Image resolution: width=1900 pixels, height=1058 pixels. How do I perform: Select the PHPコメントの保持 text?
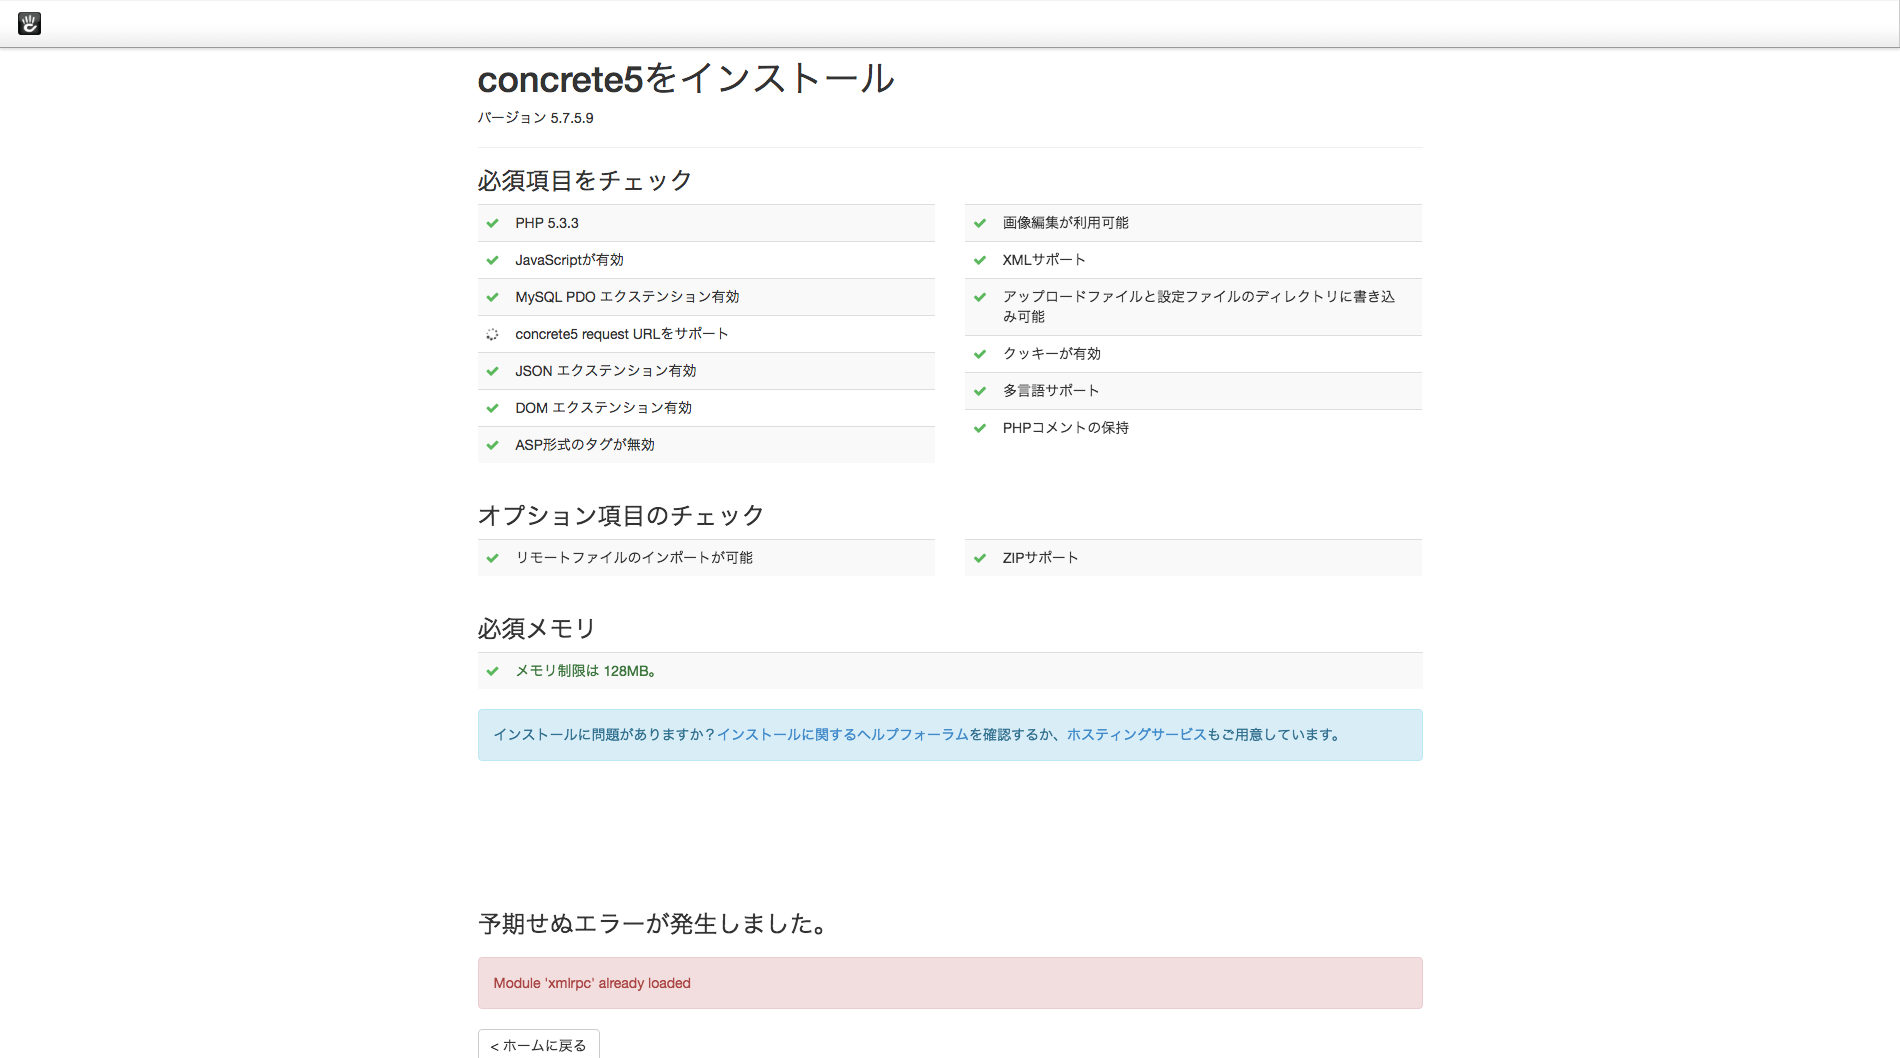pyautogui.click(x=1066, y=428)
